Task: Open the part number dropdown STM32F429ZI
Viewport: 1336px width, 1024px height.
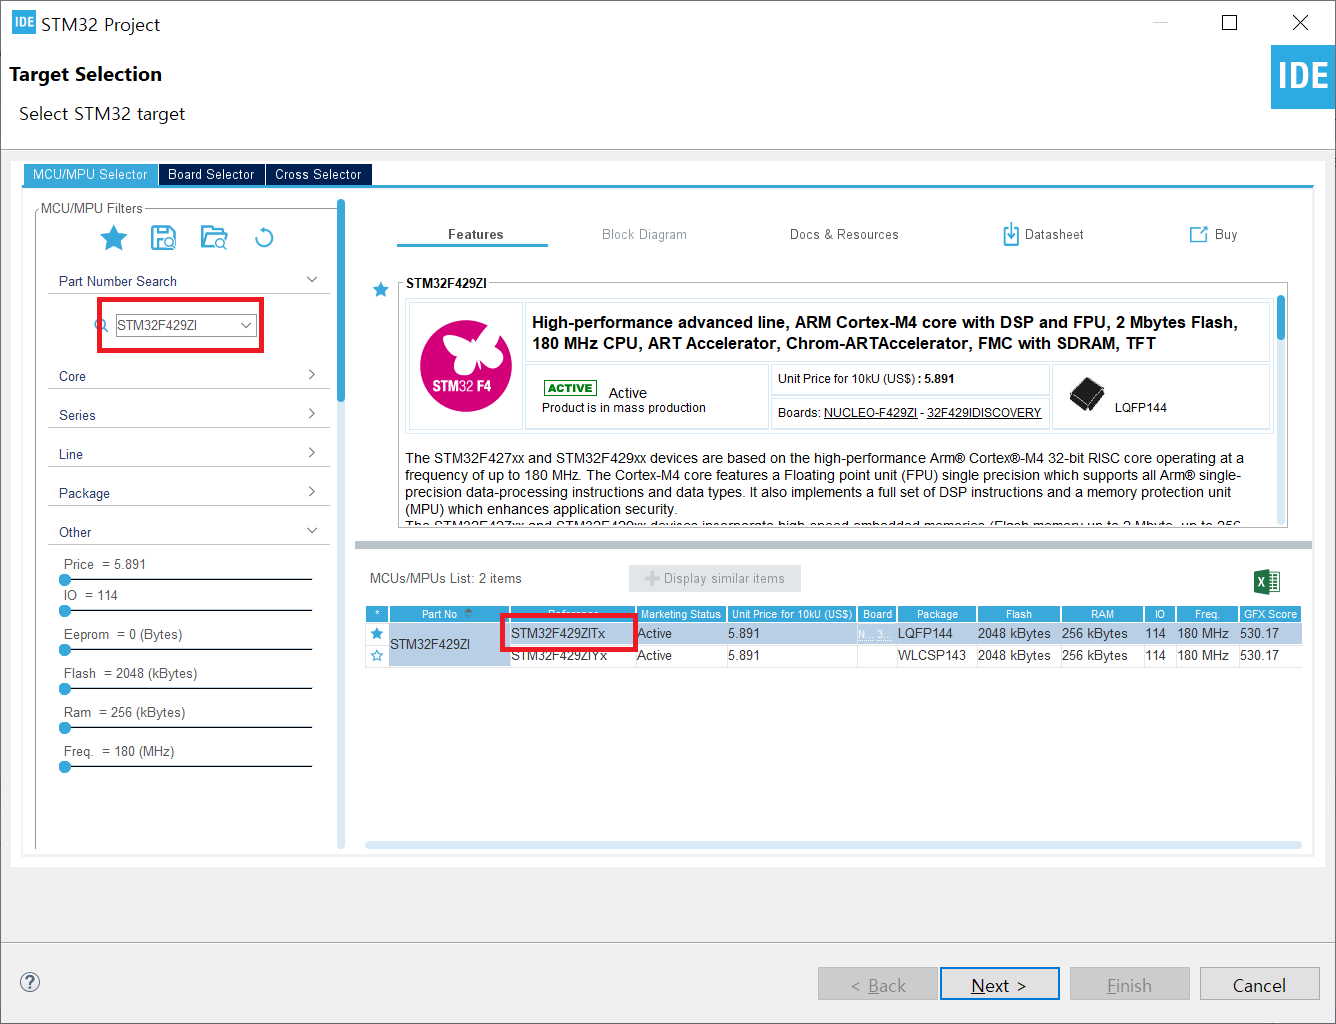Action: pos(245,325)
